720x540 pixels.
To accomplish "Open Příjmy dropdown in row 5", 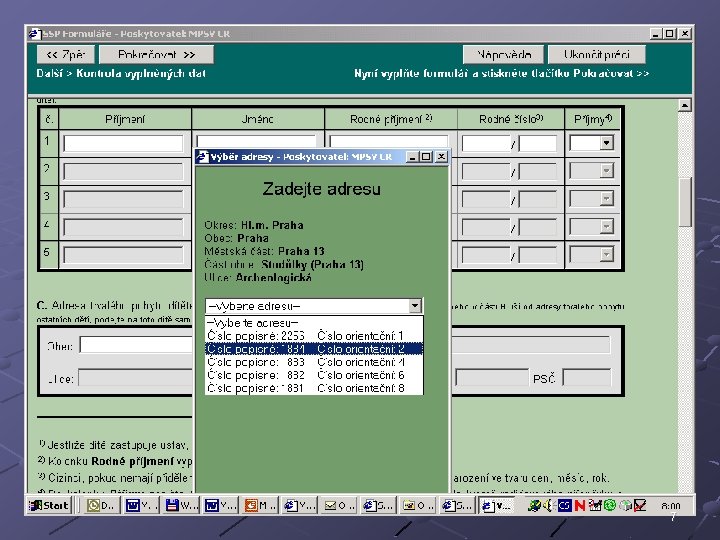I will click(606, 254).
